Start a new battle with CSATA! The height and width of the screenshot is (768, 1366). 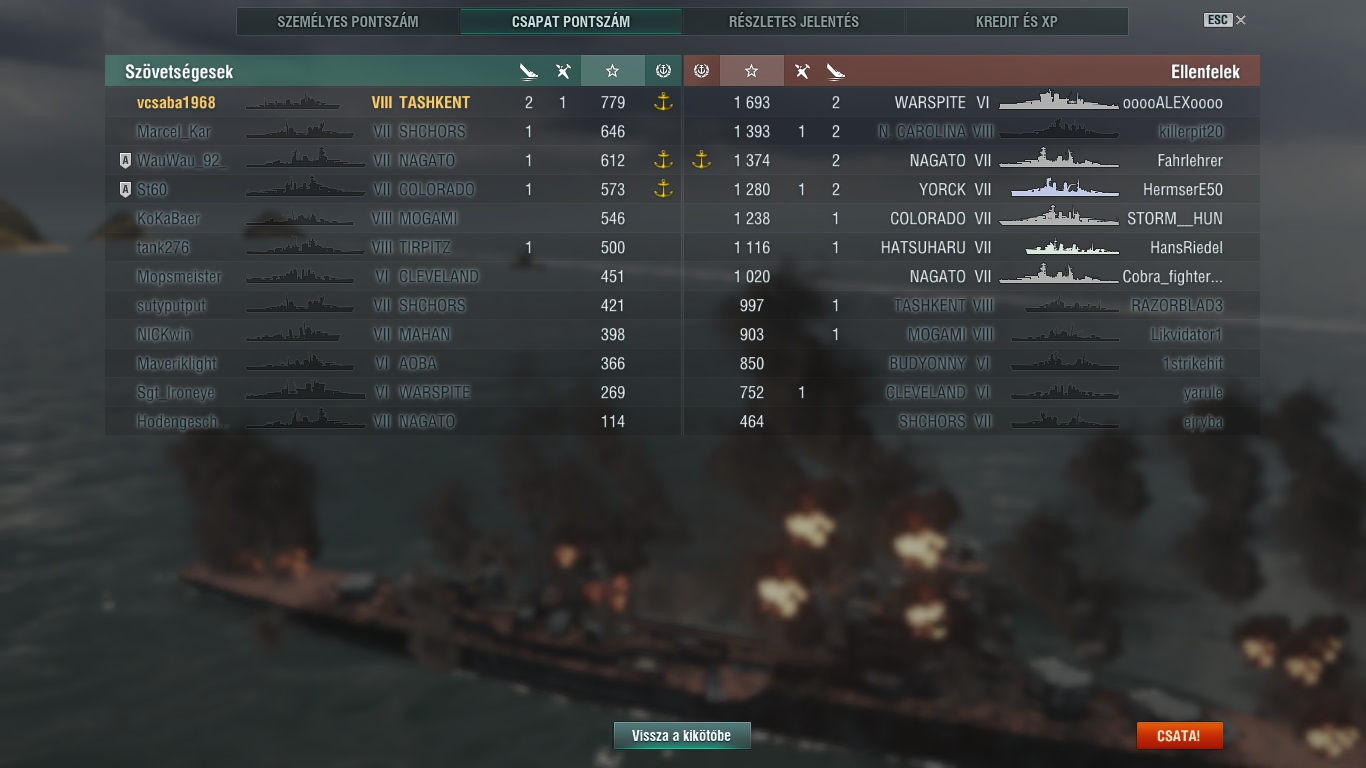coord(1179,736)
